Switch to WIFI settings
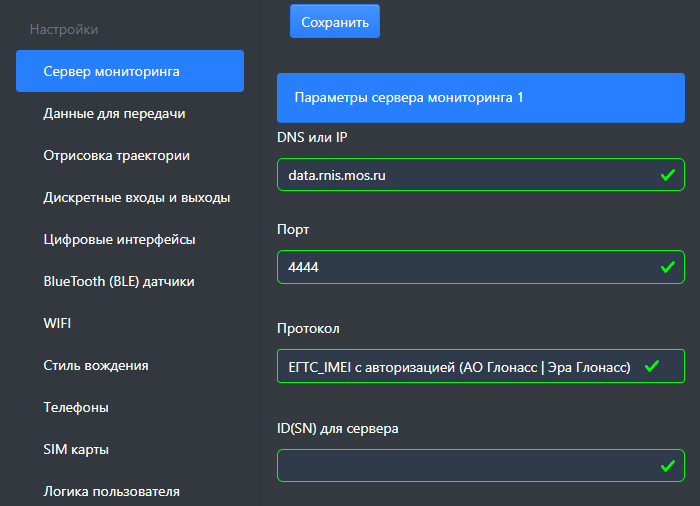This screenshot has width=700, height=506. point(58,324)
